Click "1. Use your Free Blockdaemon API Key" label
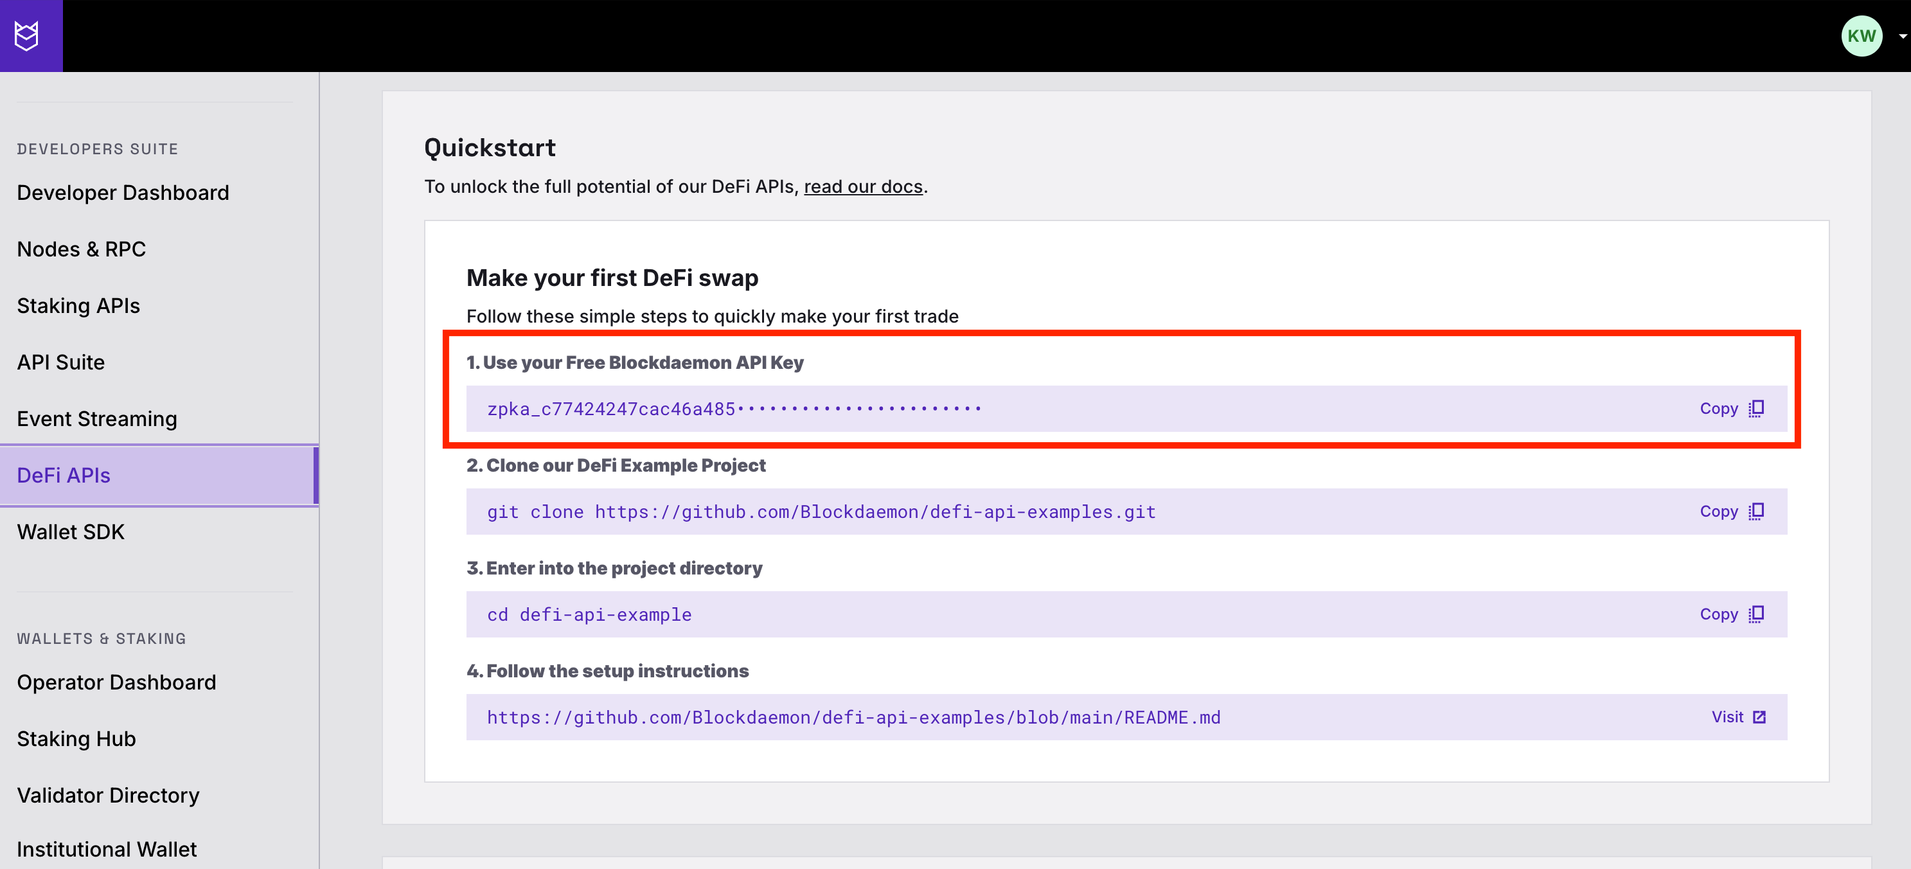 635,362
